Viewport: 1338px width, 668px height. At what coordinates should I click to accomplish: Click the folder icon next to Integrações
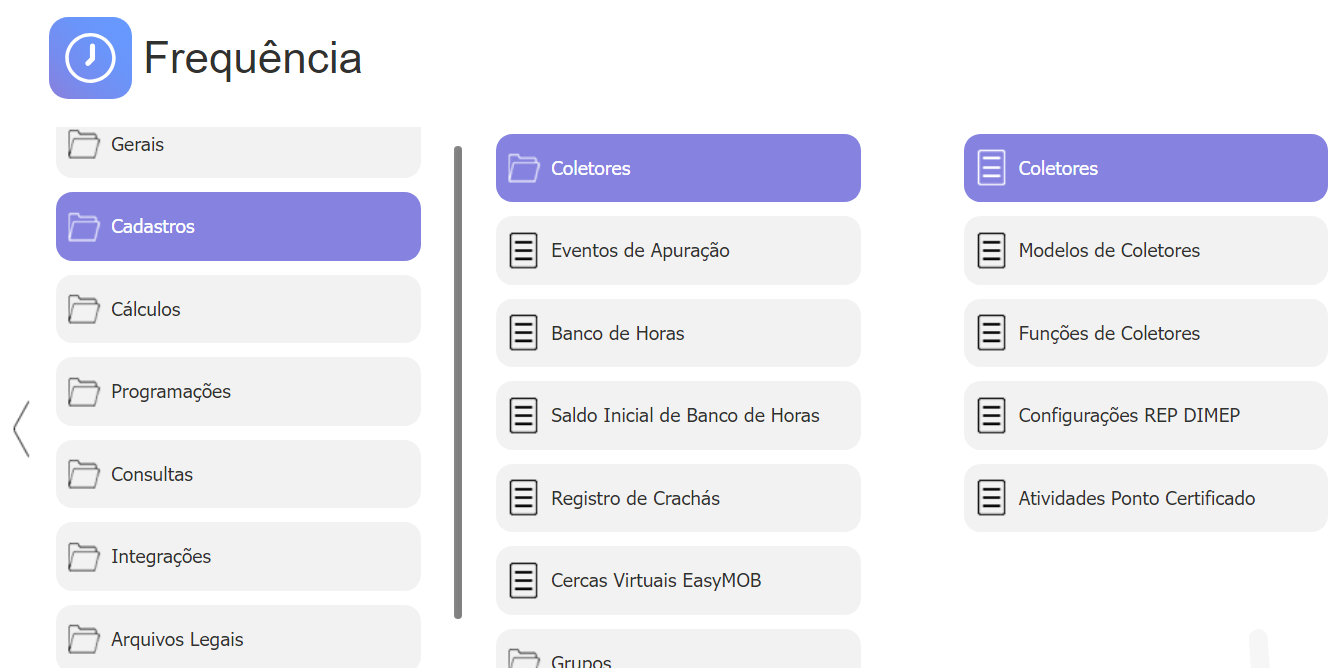[84, 557]
